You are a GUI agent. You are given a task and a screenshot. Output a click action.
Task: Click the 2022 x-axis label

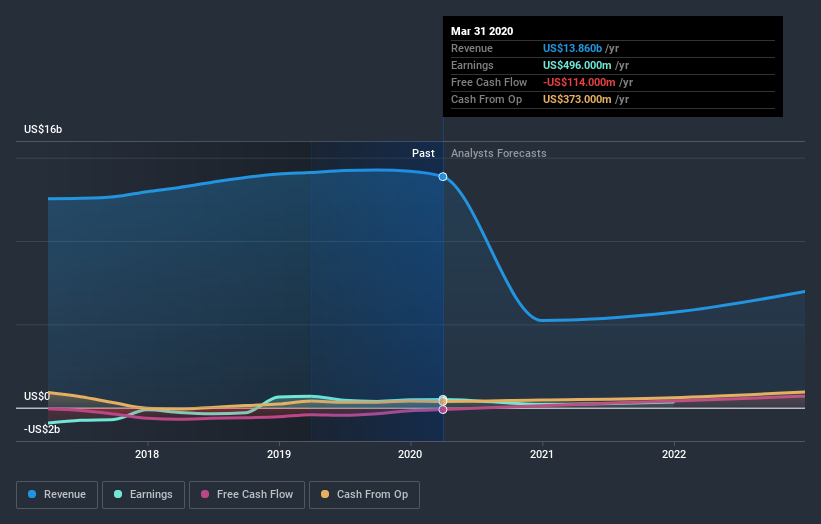(674, 454)
